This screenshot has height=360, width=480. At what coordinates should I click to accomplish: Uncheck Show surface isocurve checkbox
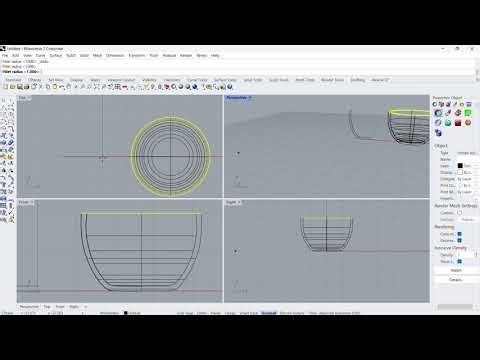coord(459,261)
